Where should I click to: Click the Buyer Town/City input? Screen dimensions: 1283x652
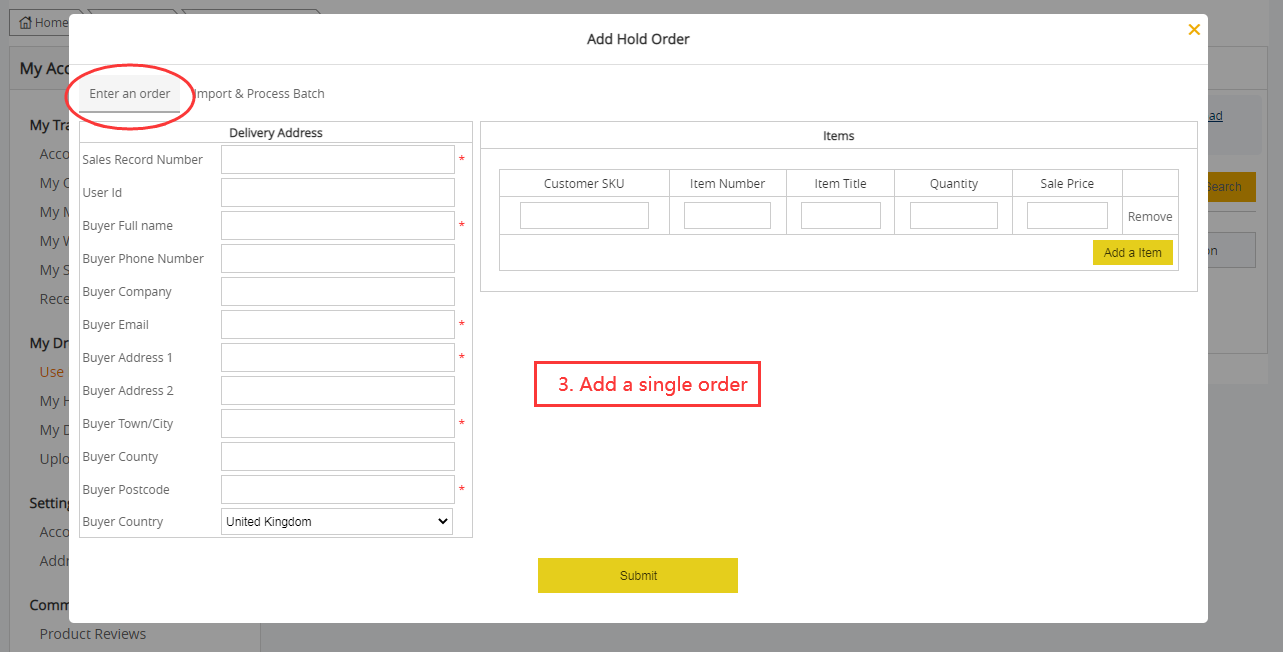pyautogui.click(x=337, y=424)
